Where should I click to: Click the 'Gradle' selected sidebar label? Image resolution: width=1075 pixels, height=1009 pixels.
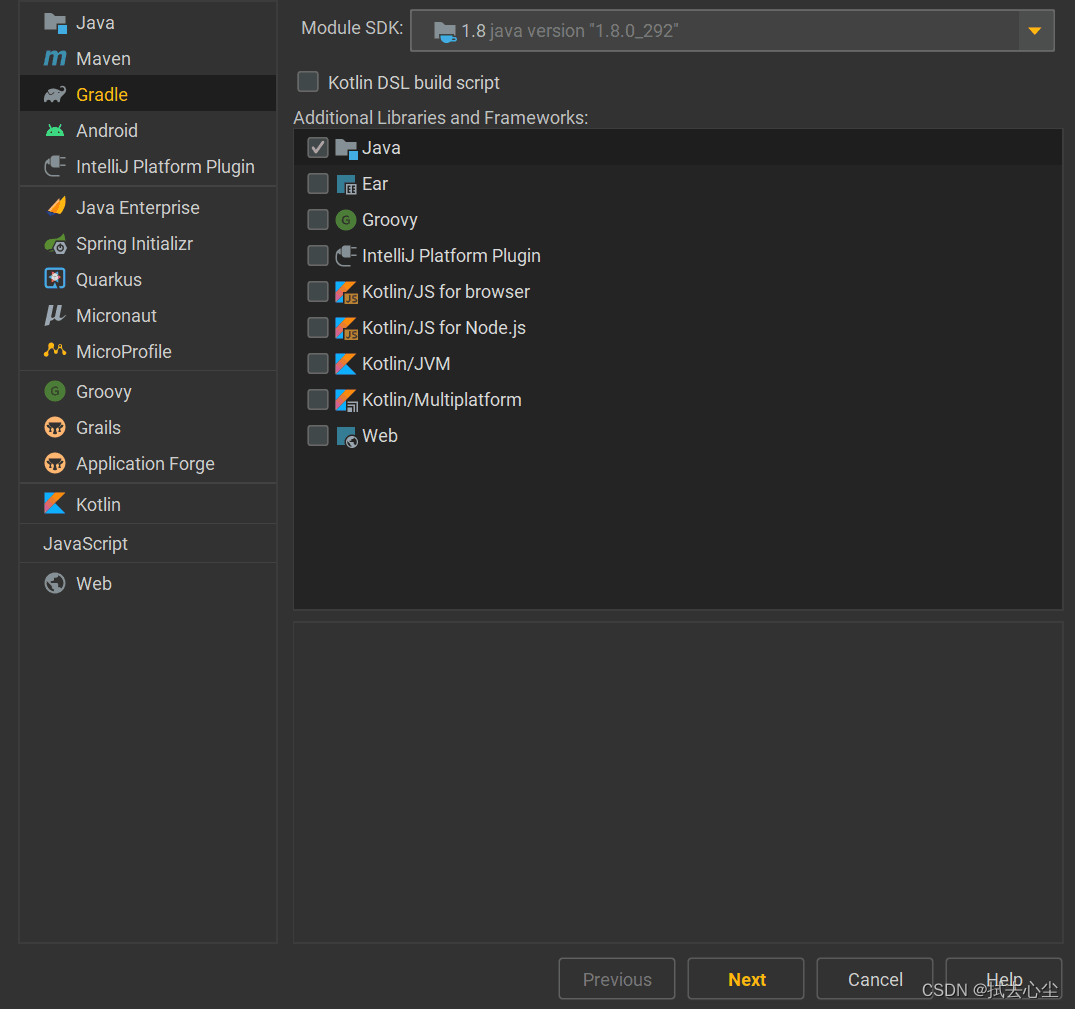102,95
